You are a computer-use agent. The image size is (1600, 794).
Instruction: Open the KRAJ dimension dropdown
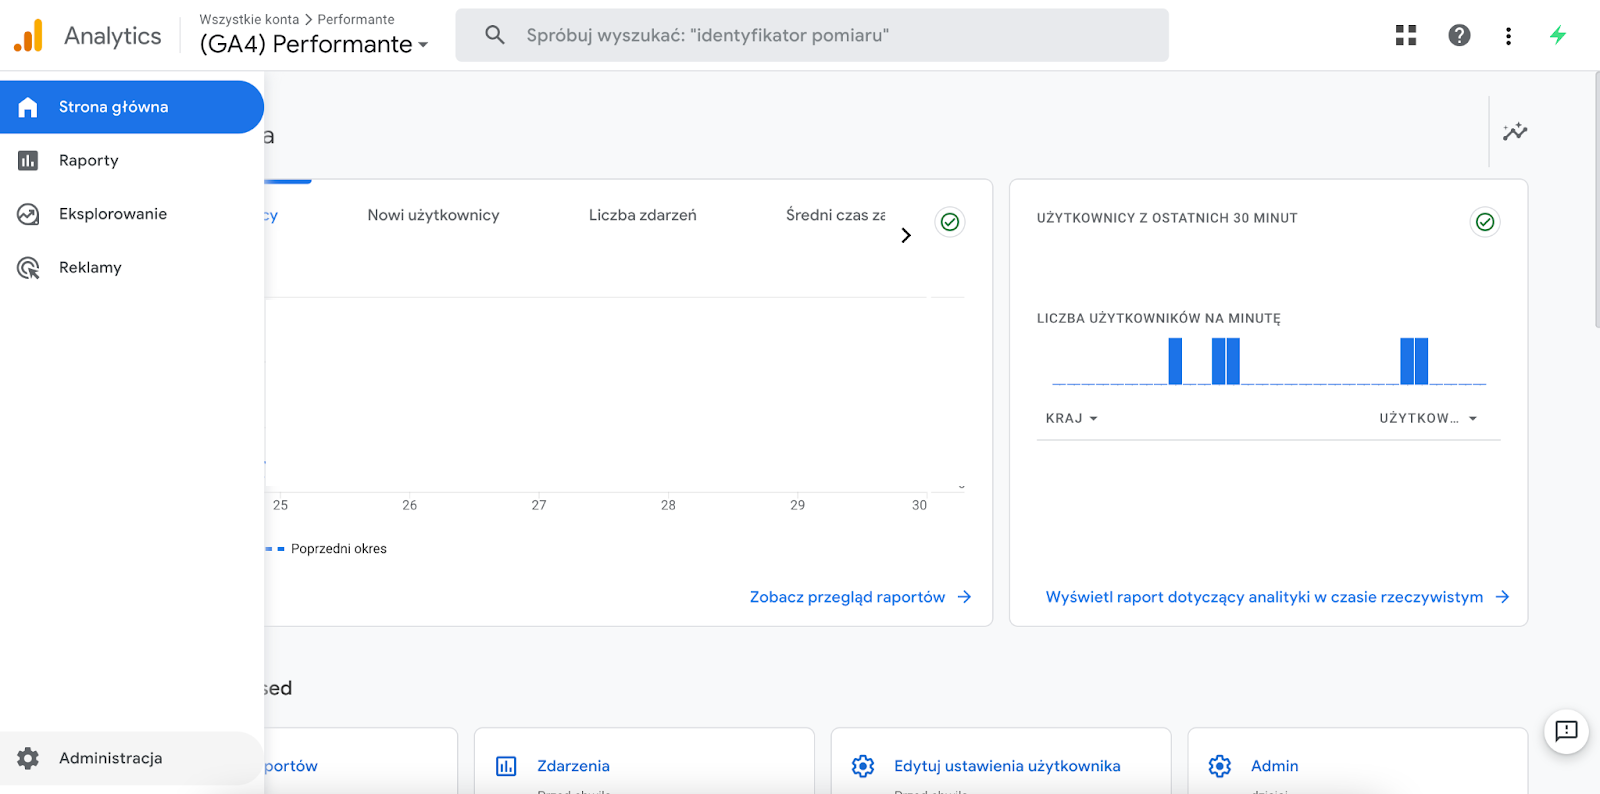click(x=1072, y=418)
